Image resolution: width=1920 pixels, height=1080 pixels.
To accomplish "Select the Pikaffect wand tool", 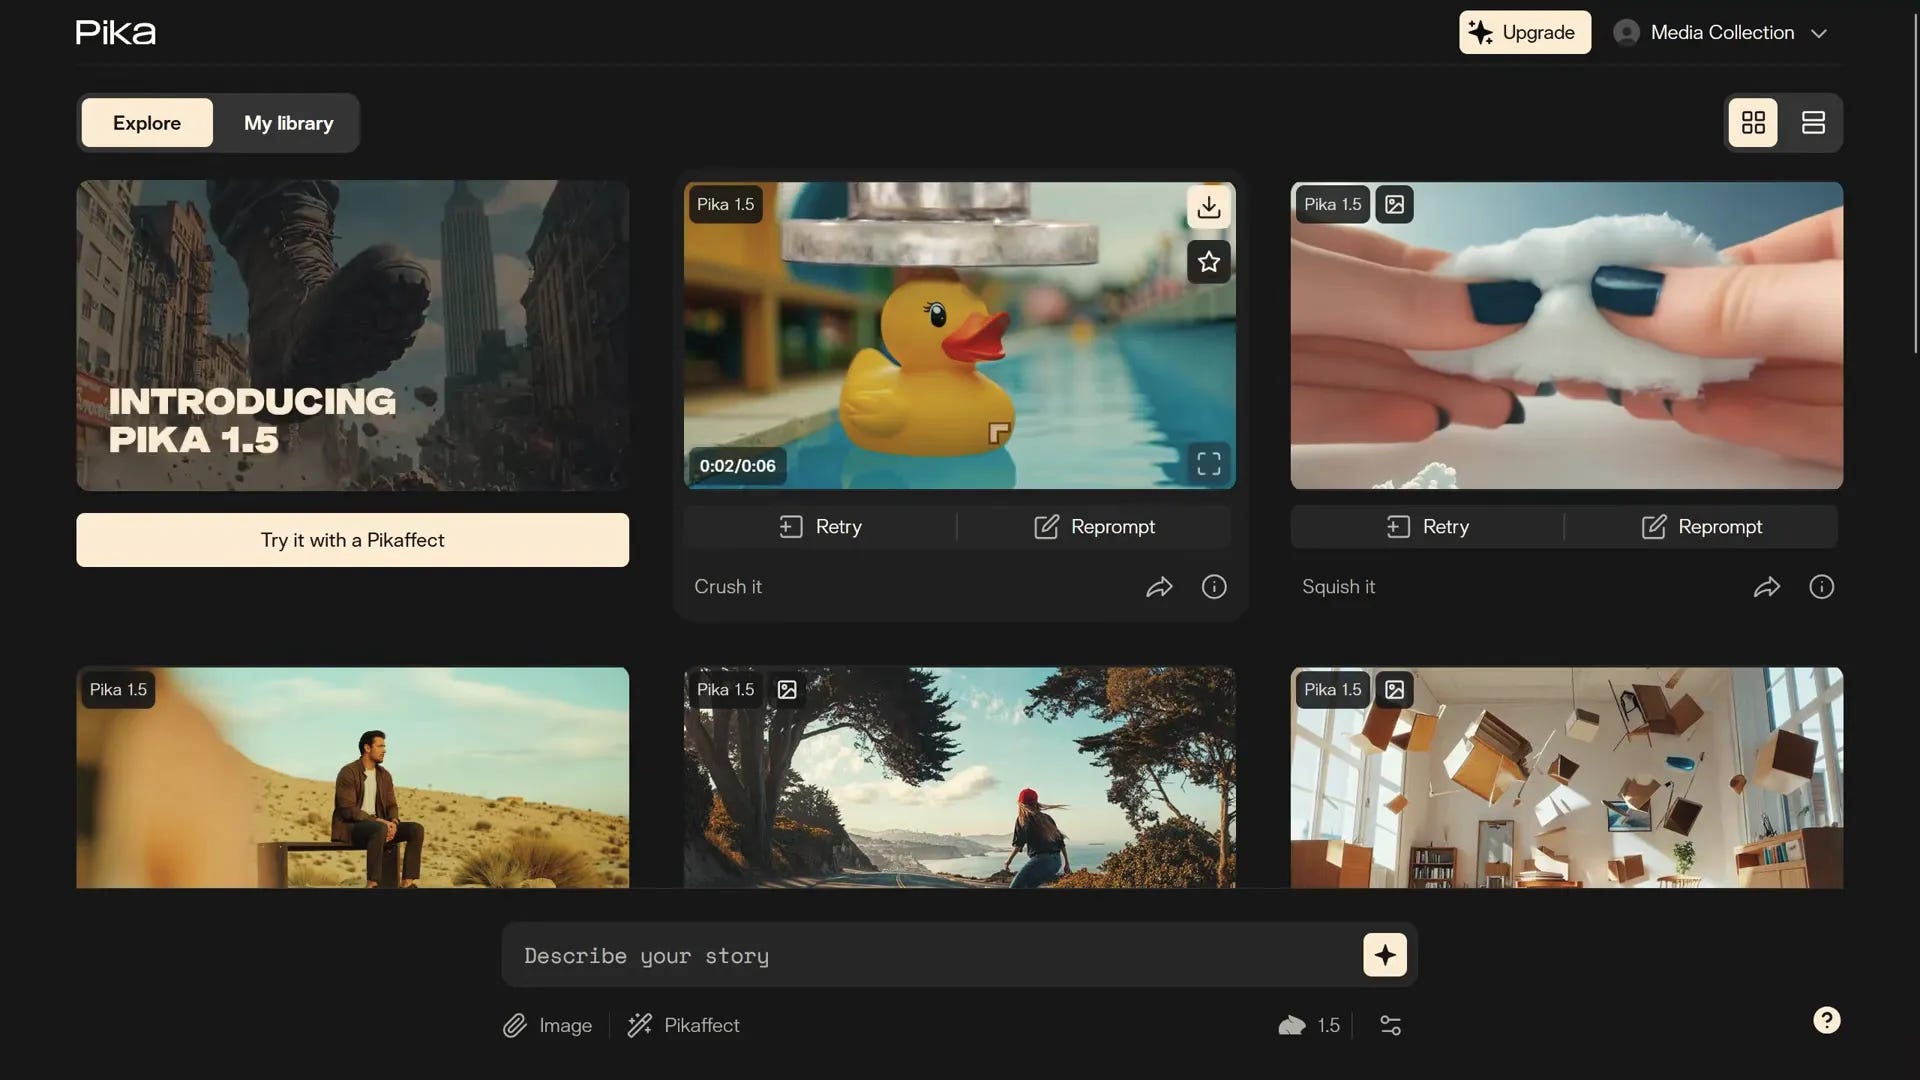I will coord(683,1025).
